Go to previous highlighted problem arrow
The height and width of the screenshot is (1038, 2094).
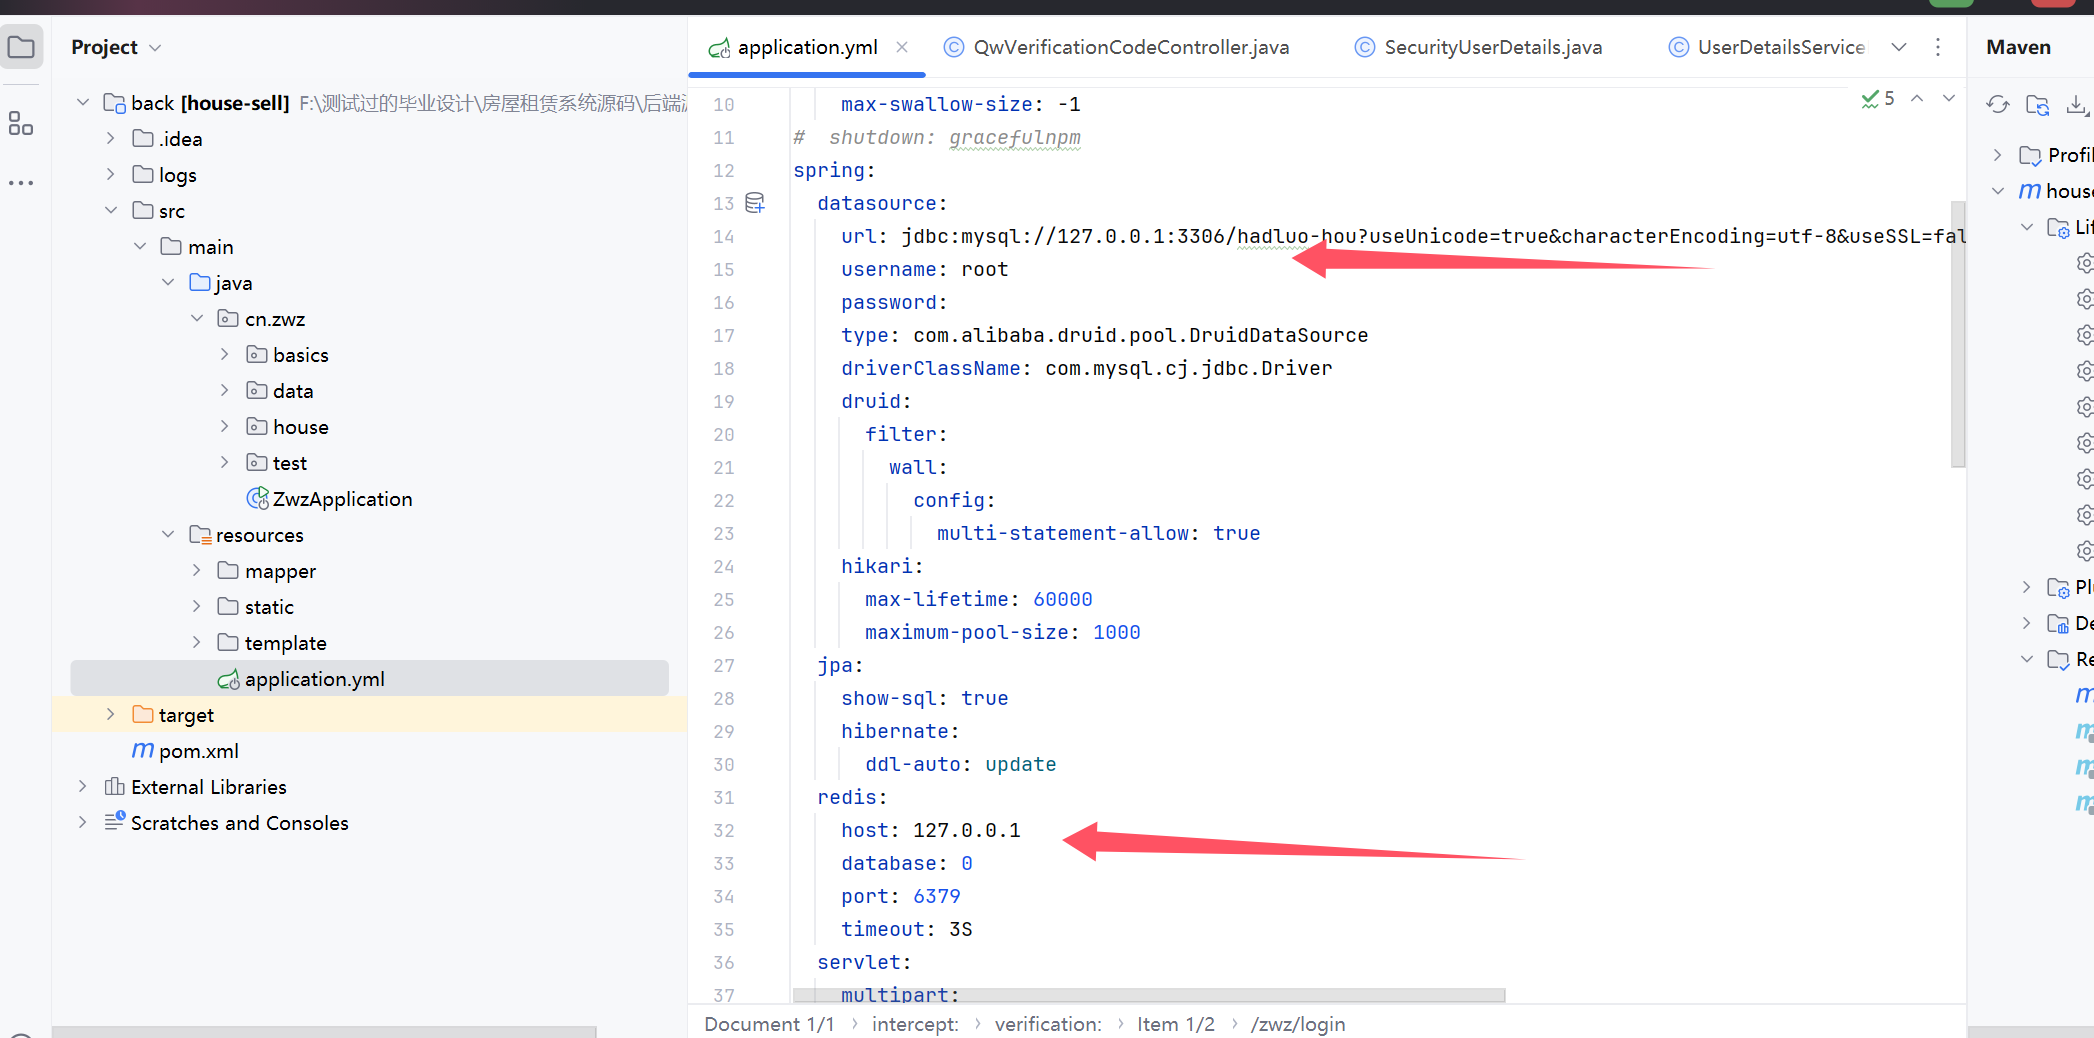(1917, 98)
